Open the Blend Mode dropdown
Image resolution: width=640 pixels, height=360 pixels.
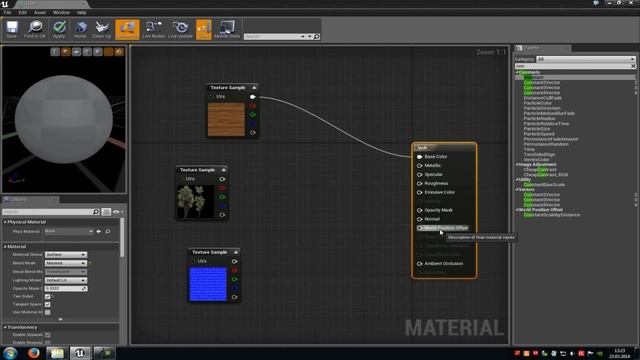tap(66, 263)
